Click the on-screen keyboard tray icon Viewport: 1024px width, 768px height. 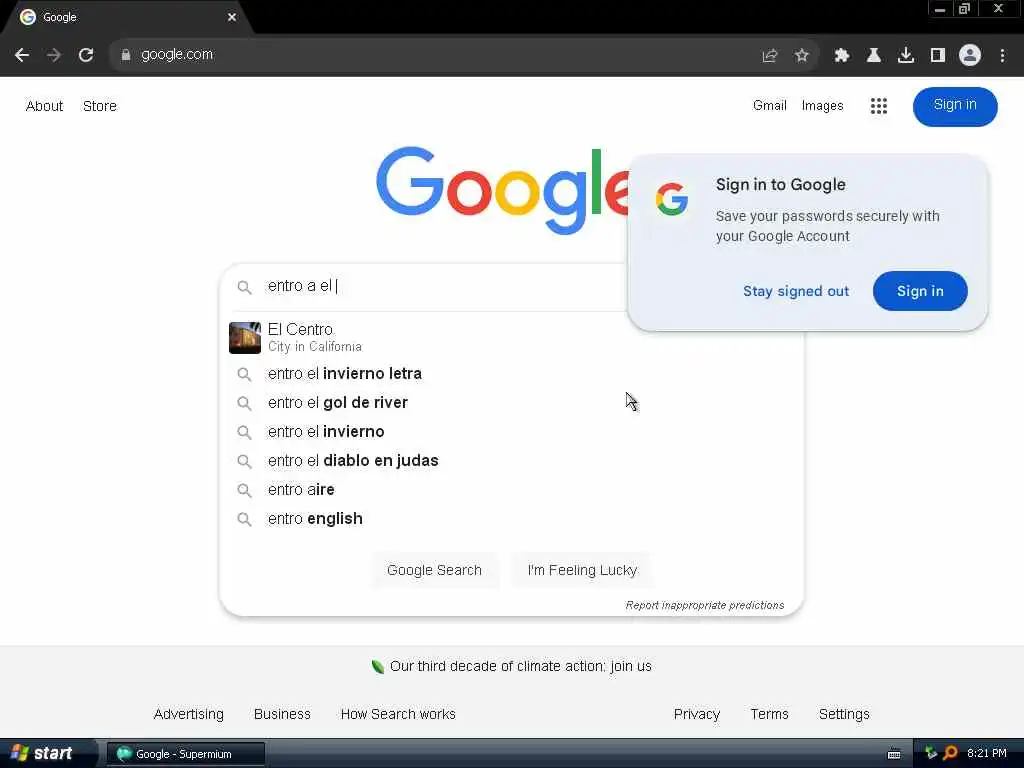pos(895,754)
